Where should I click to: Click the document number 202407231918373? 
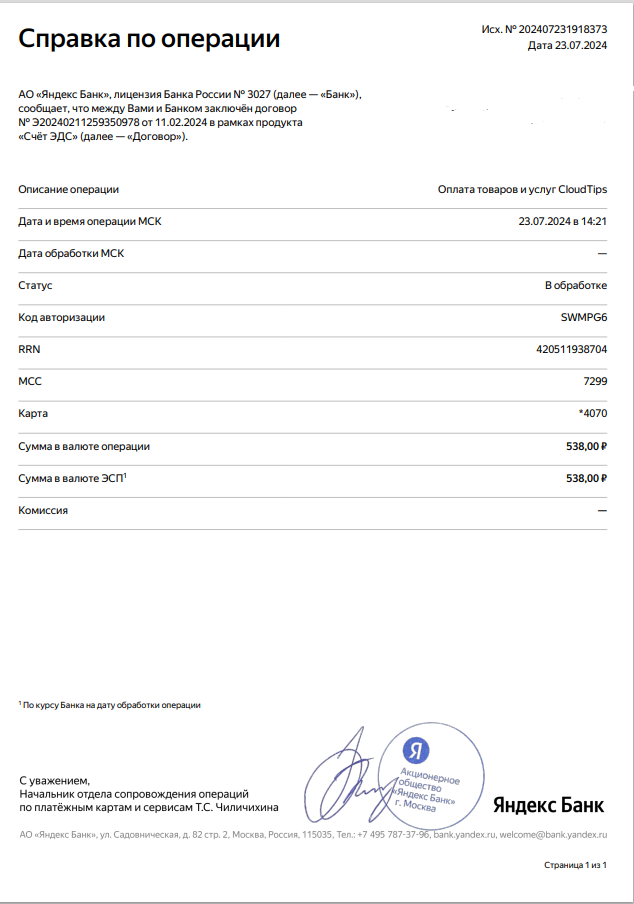pos(563,29)
